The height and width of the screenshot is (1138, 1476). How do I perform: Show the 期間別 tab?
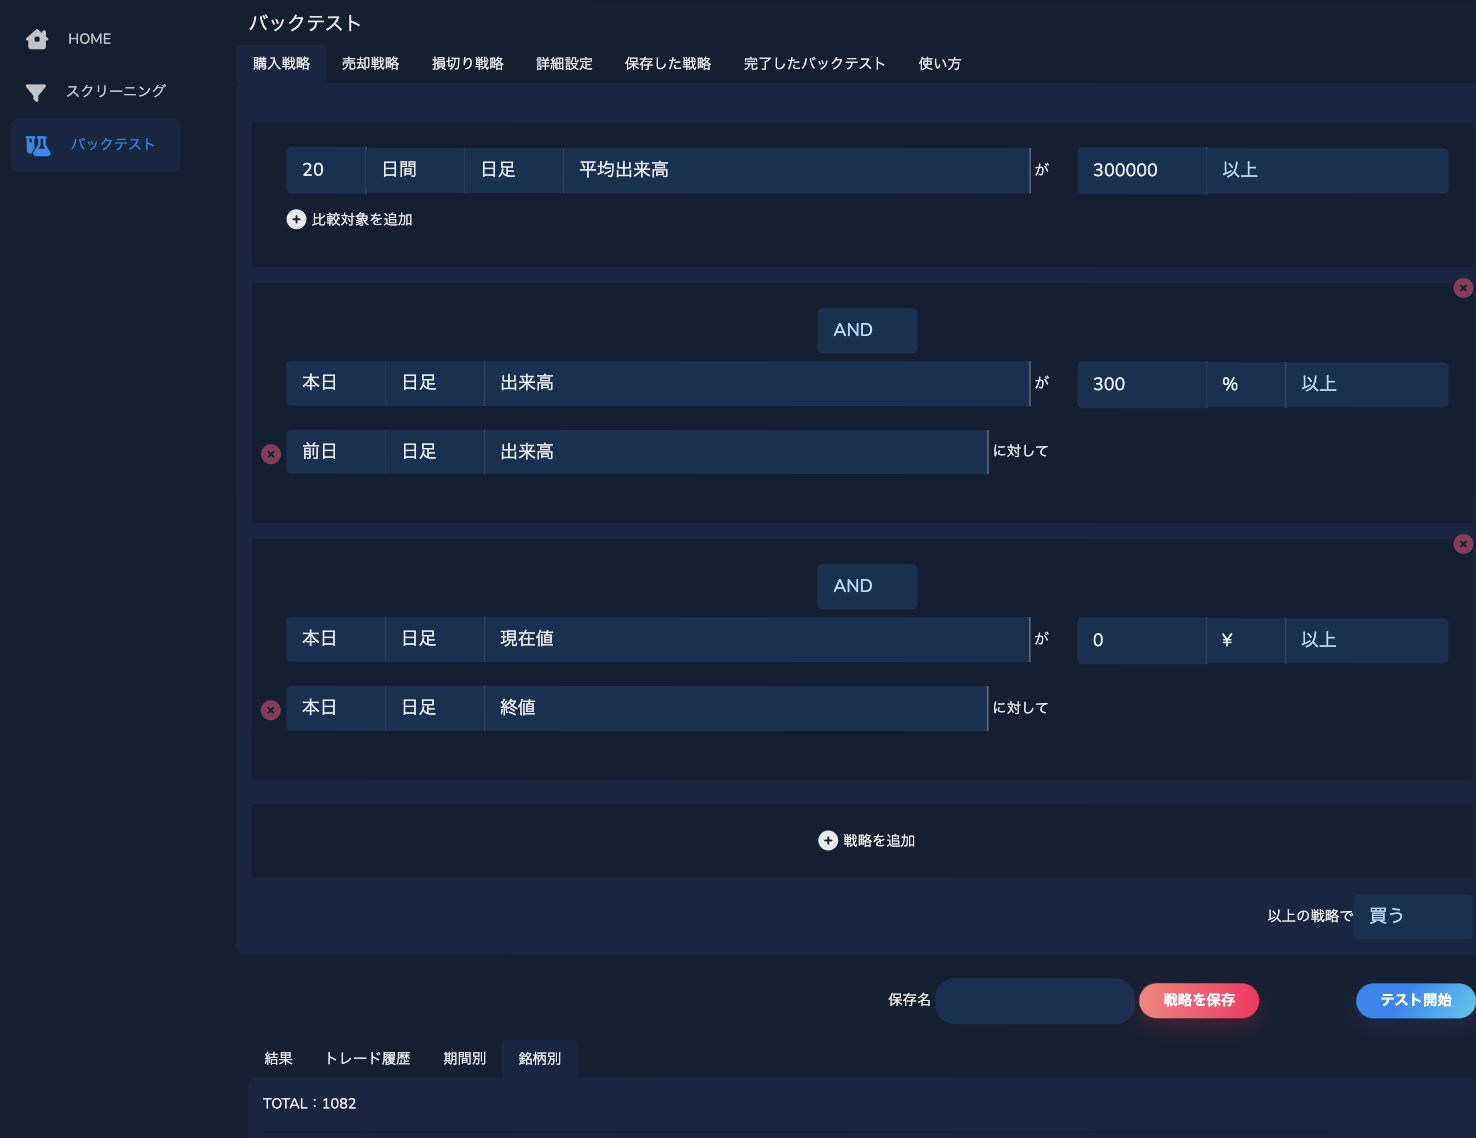pyautogui.click(x=464, y=1059)
